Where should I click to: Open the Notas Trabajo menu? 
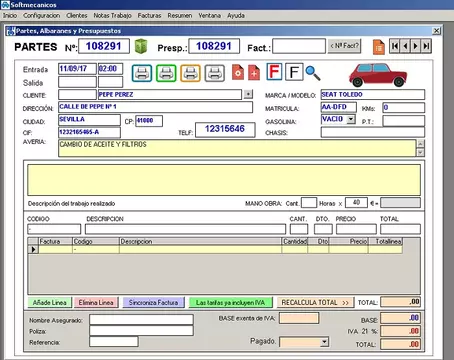coord(112,15)
